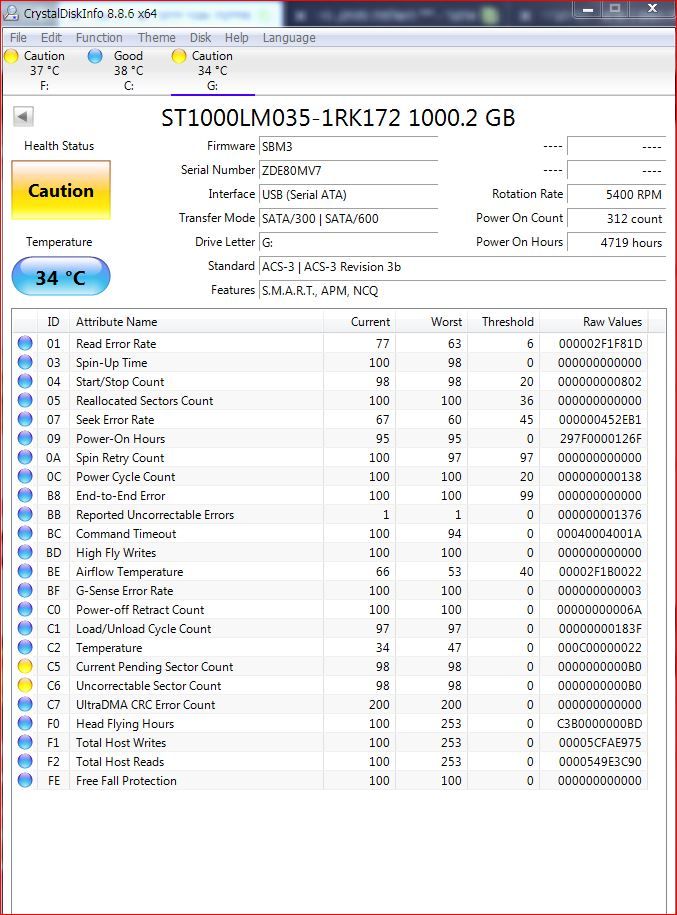Click the Drive Letter field G:
The image size is (677, 915).
[348, 242]
